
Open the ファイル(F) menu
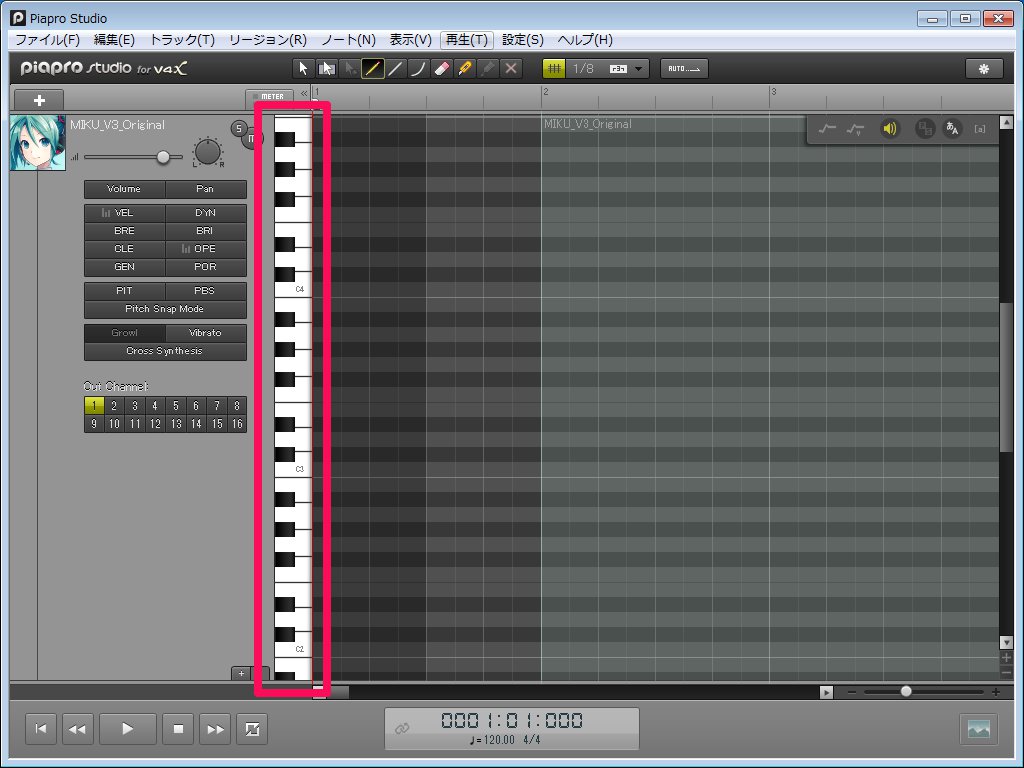pyautogui.click(x=47, y=40)
